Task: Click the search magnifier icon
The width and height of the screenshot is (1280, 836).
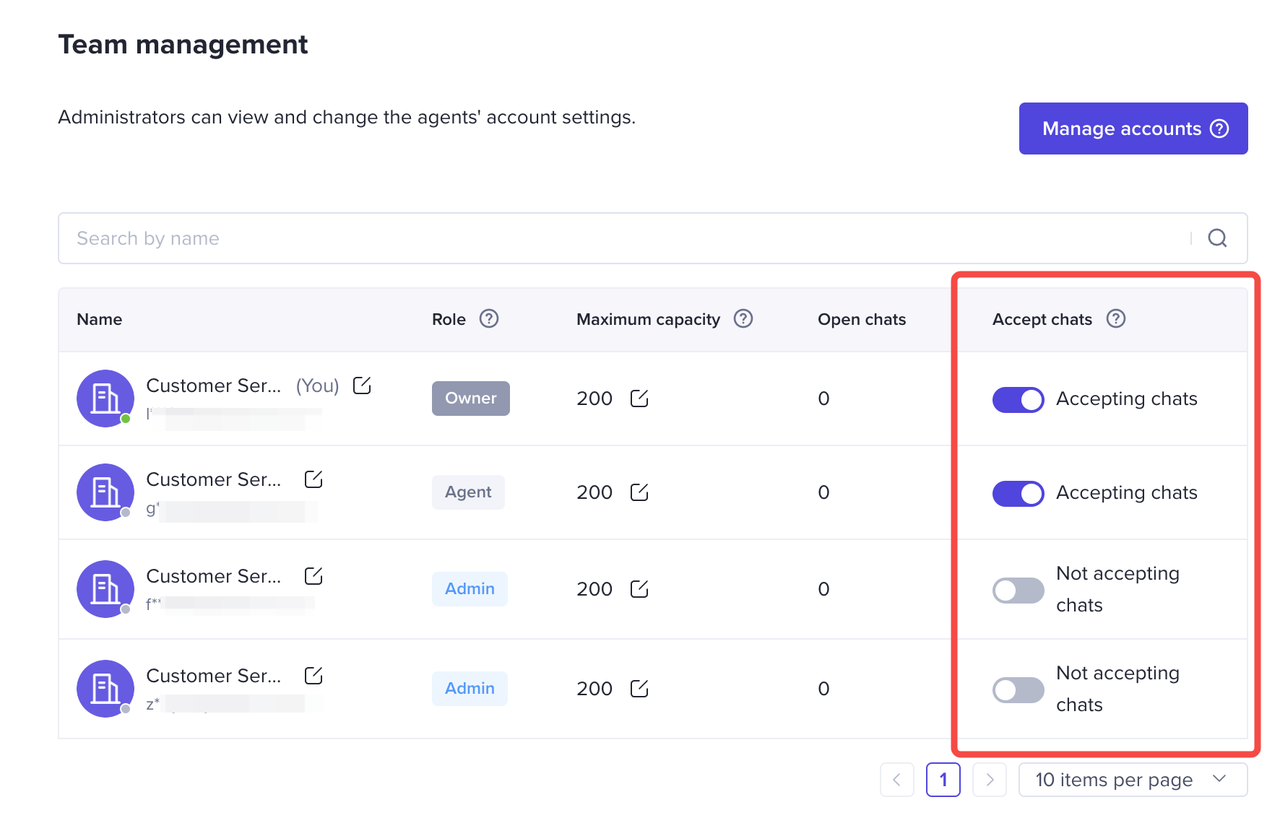Action: click(x=1217, y=238)
